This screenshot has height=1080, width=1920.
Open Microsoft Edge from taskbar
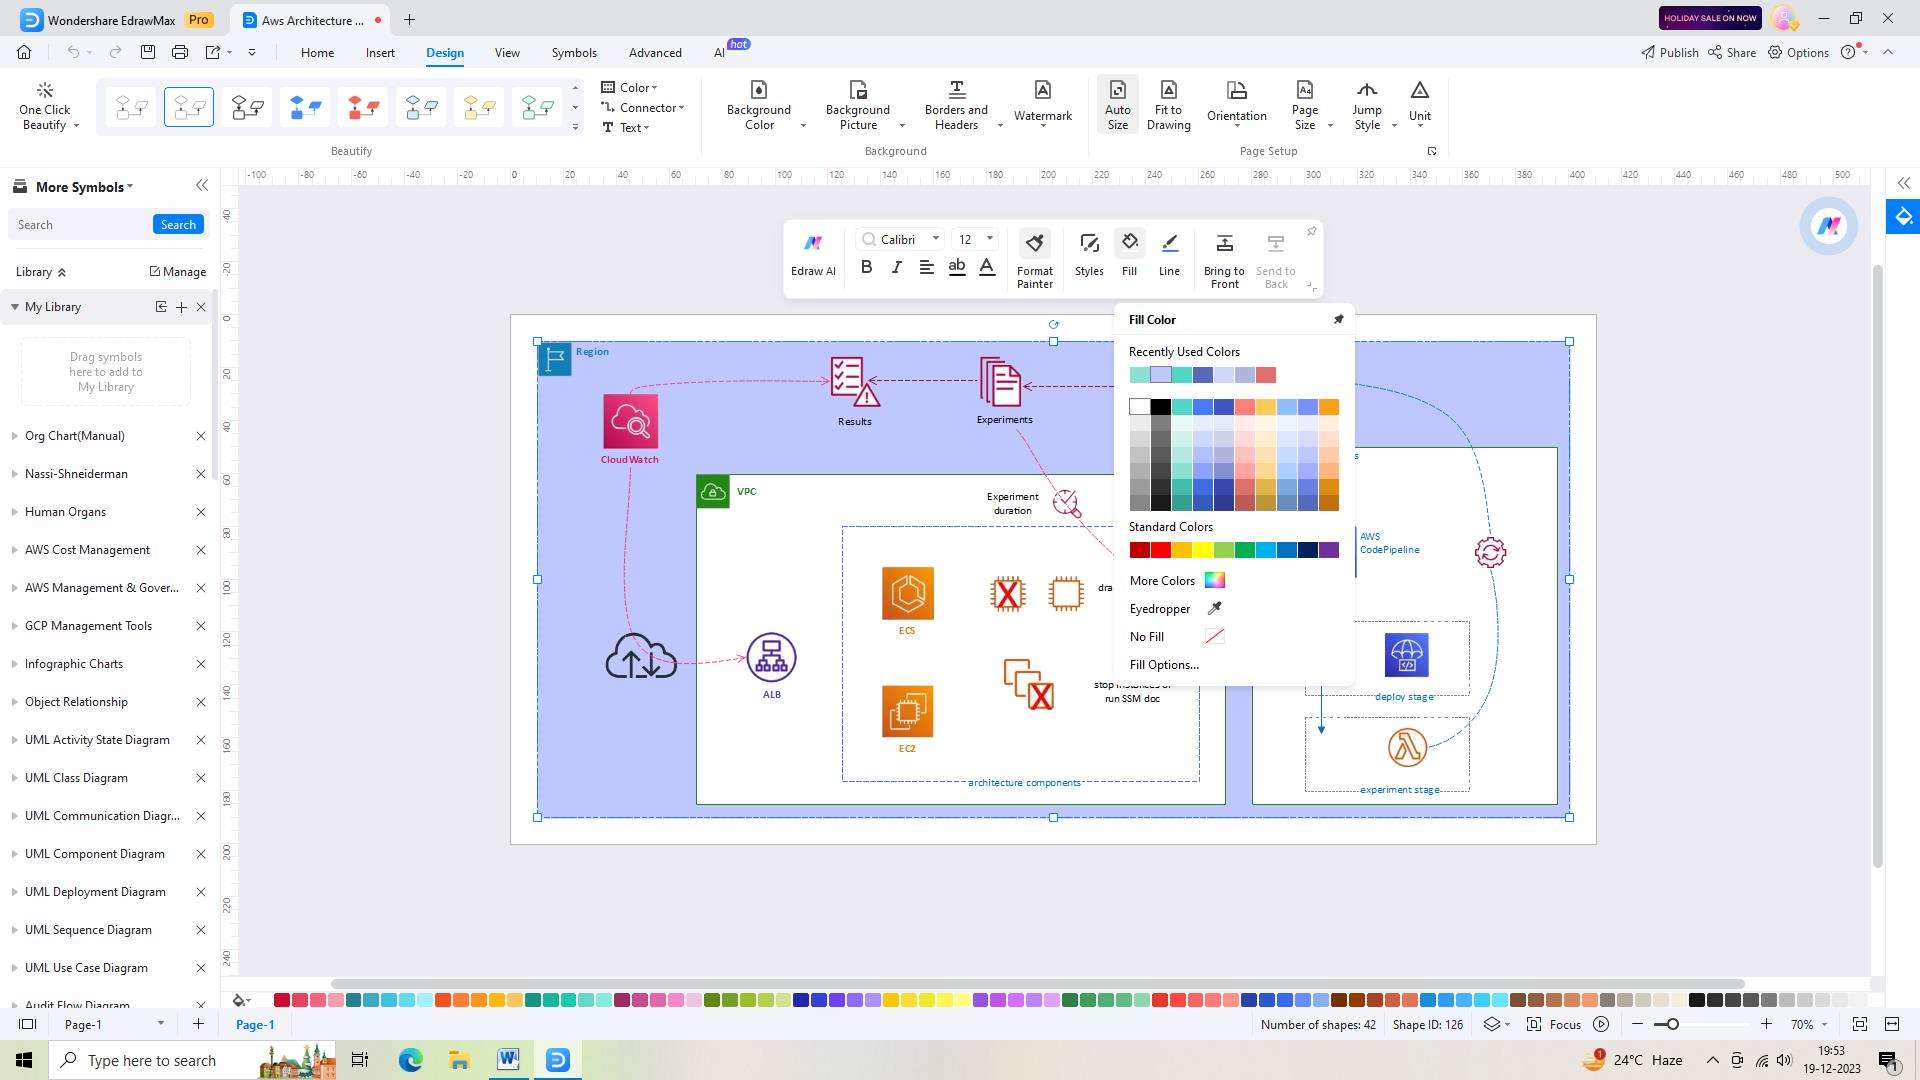tap(410, 1060)
